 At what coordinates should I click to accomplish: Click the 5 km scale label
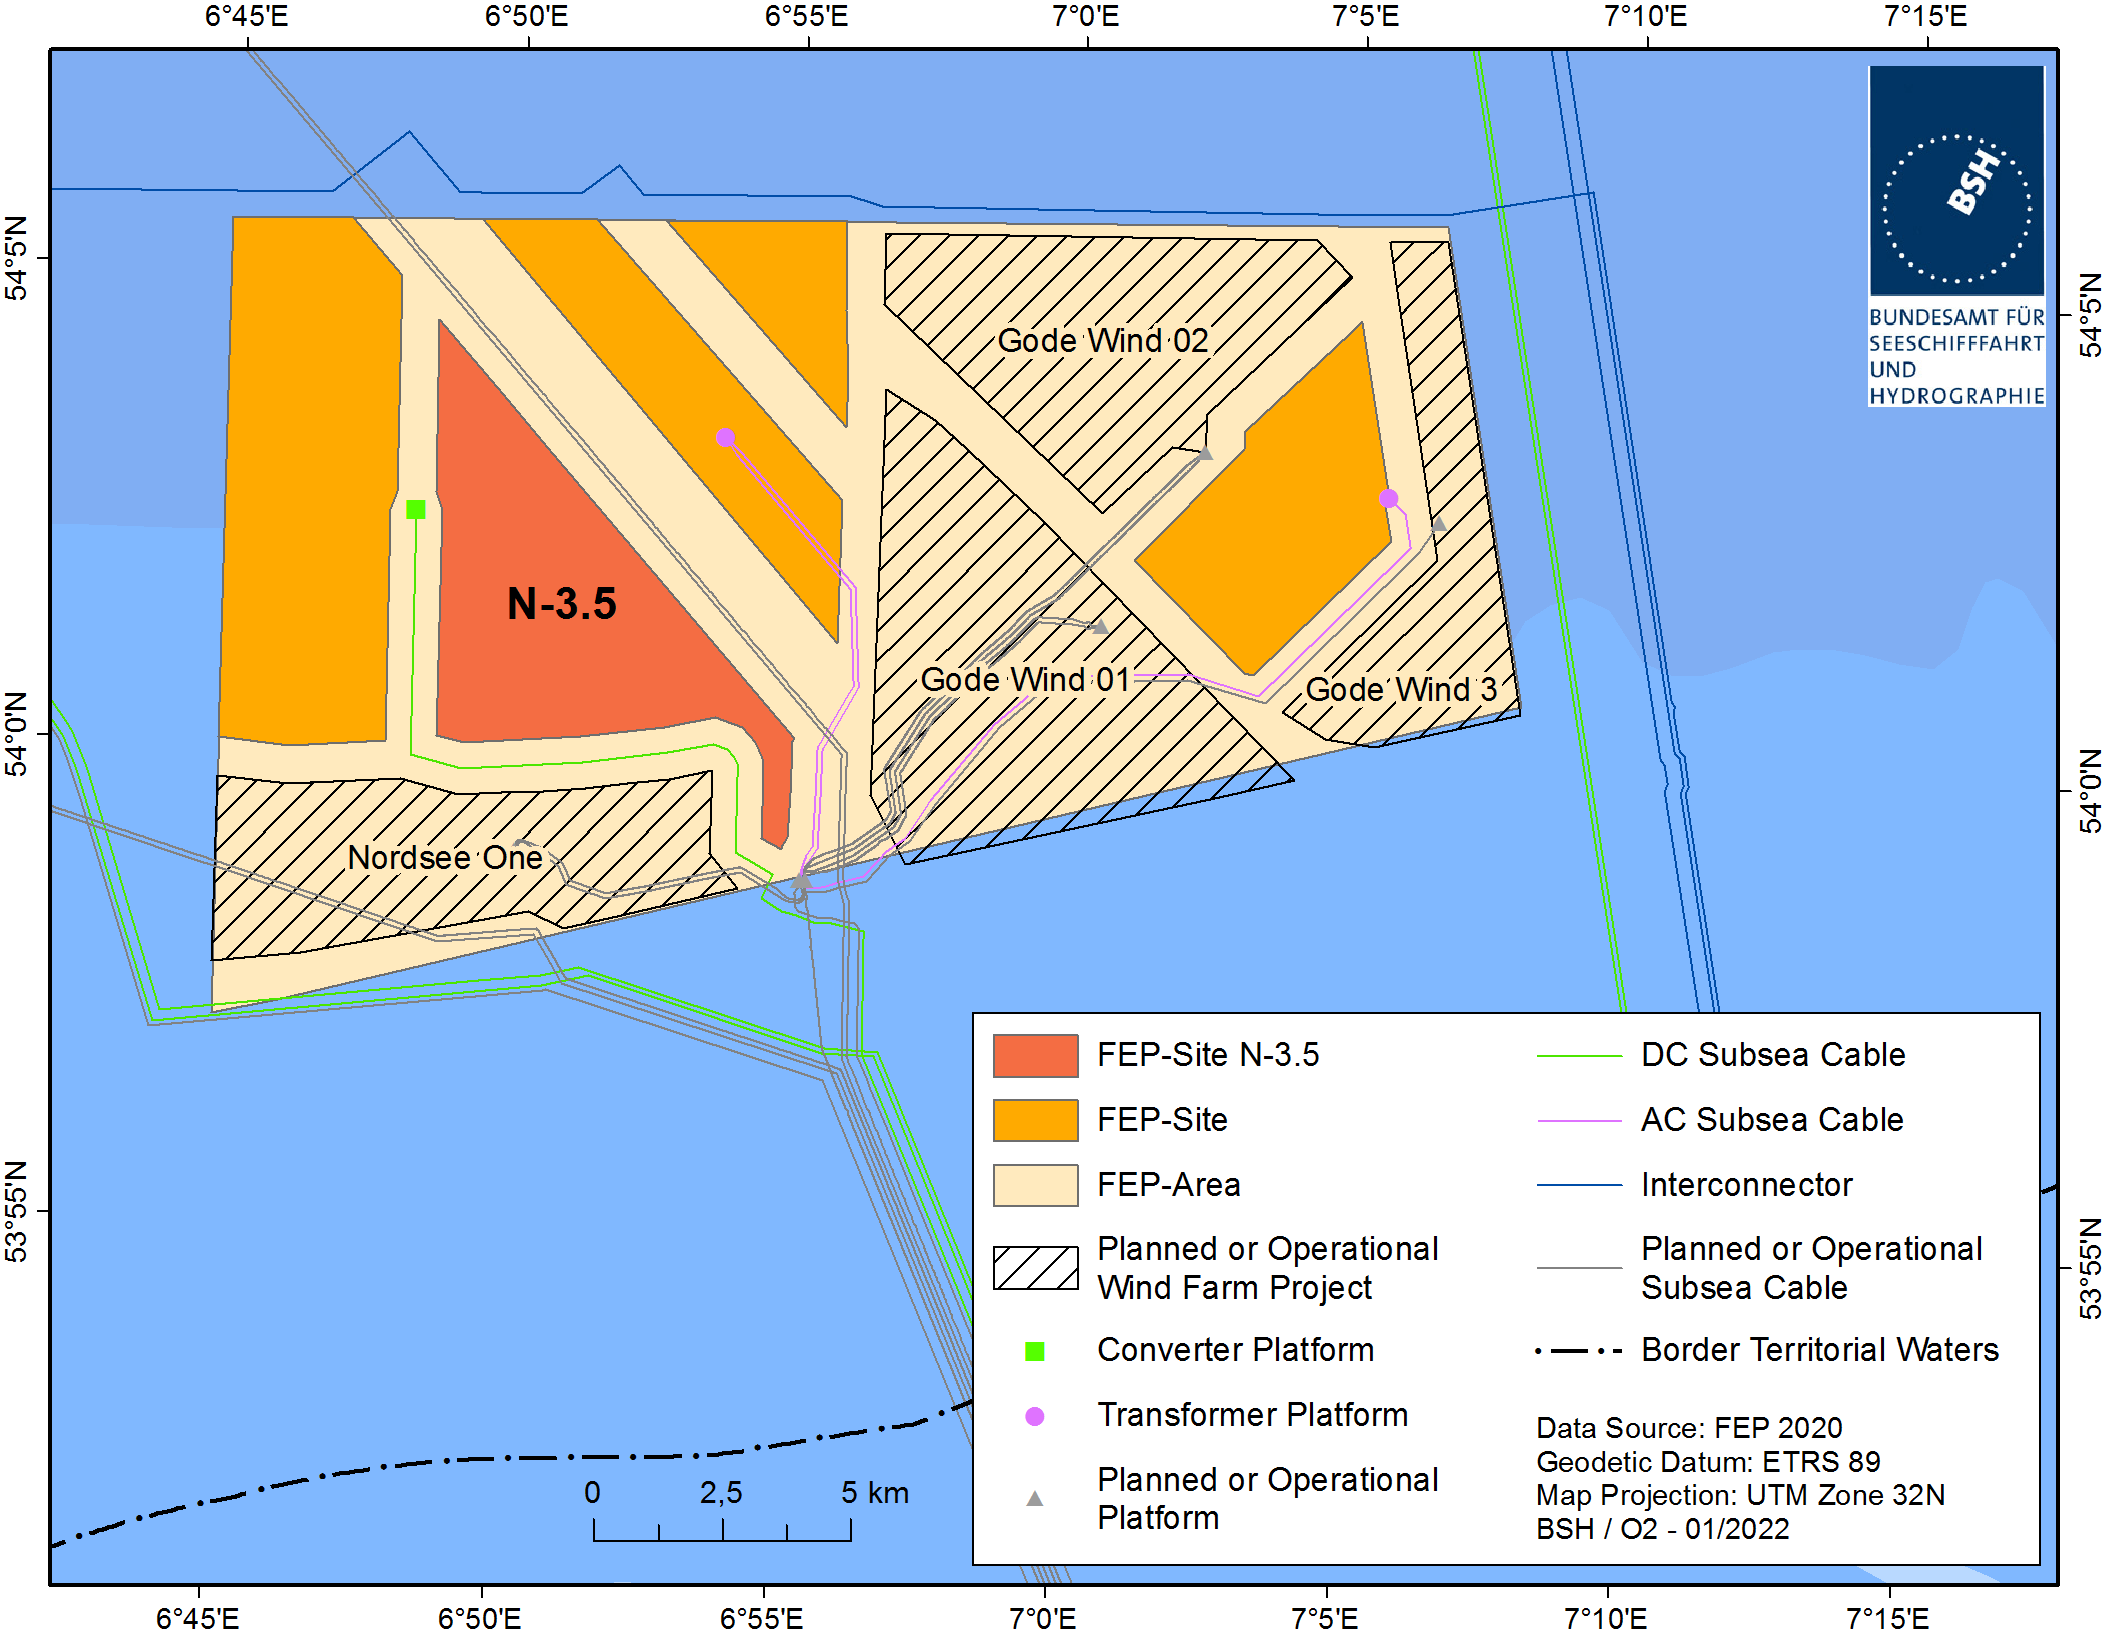[875, 1493]
